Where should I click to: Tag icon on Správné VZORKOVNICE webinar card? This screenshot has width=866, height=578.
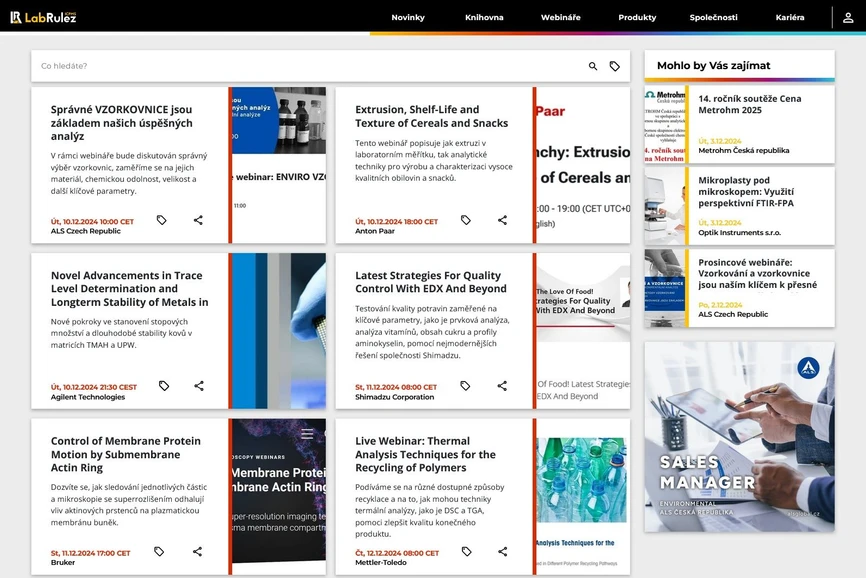[161, 220]
